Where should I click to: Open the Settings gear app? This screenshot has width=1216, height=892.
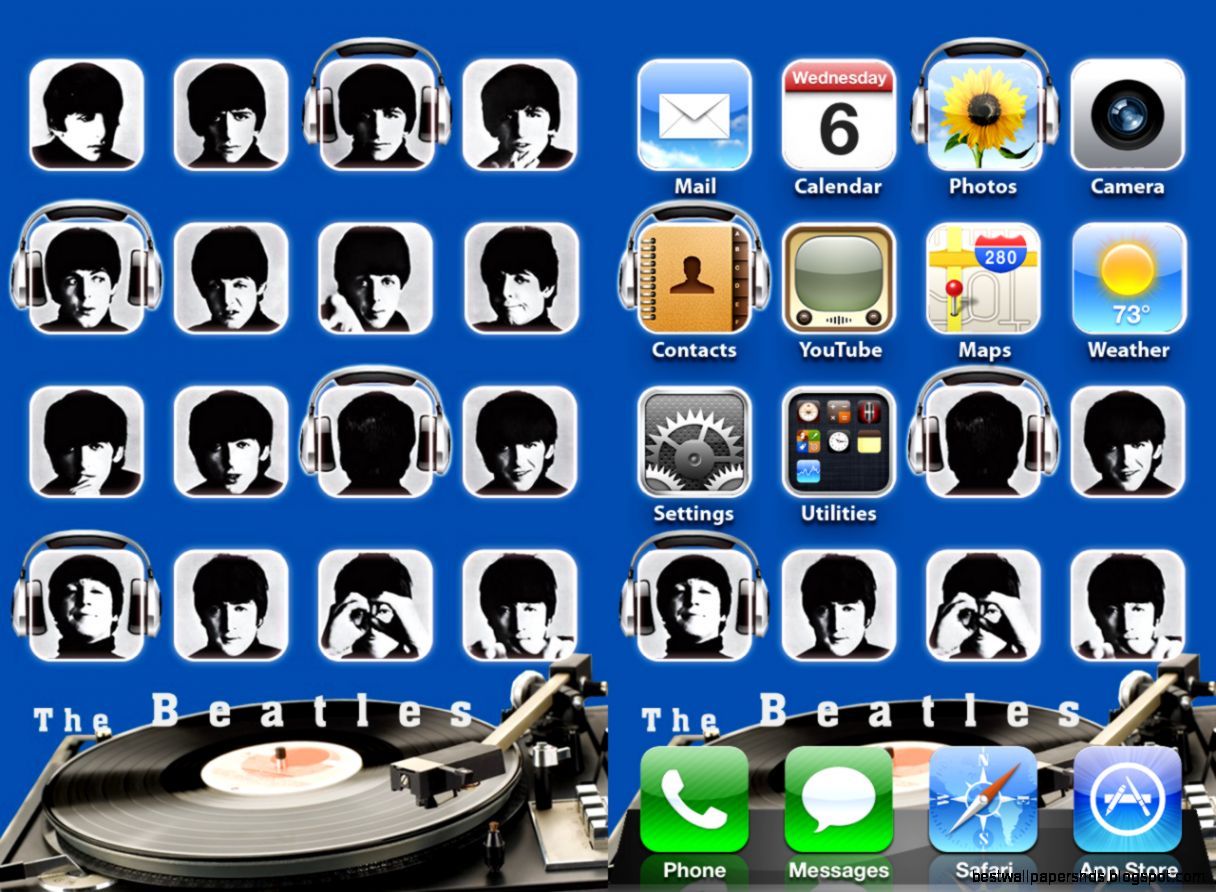694,443
